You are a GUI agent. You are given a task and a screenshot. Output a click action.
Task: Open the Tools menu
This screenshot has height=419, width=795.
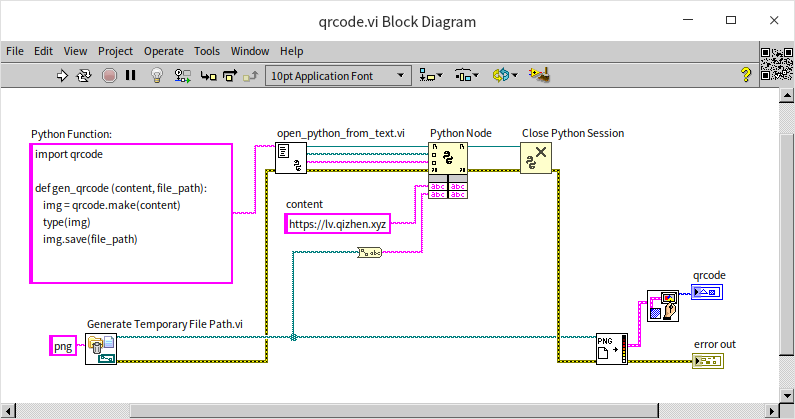click(207, 51)
